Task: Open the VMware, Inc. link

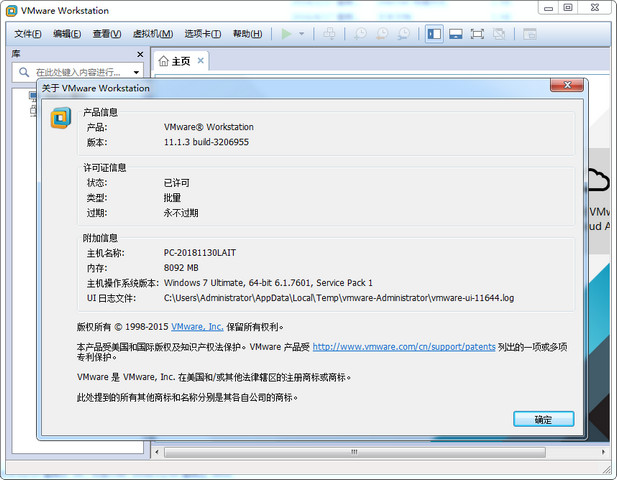Action: click(x=197, y=327)
